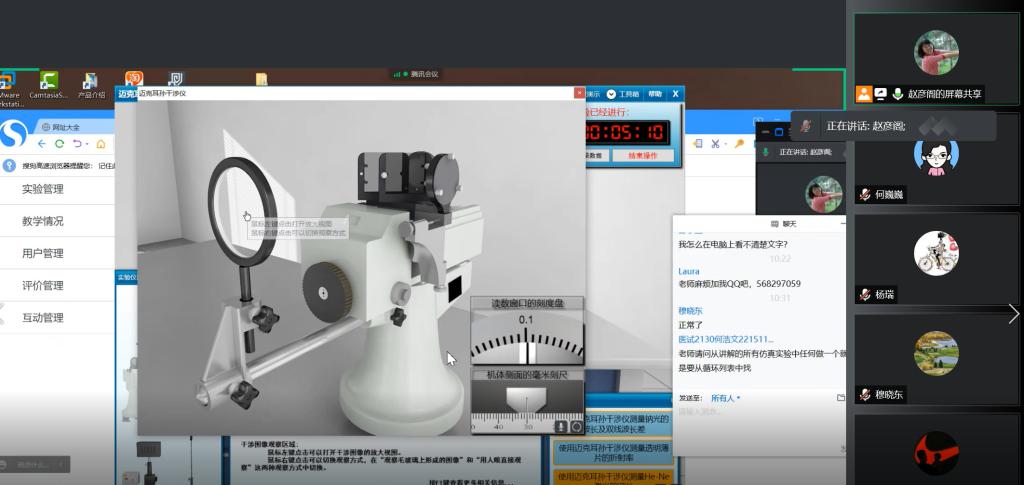Click the browser back arrow icon
The width and height of the screenshot is (1024, 485).
coord(42,144)
